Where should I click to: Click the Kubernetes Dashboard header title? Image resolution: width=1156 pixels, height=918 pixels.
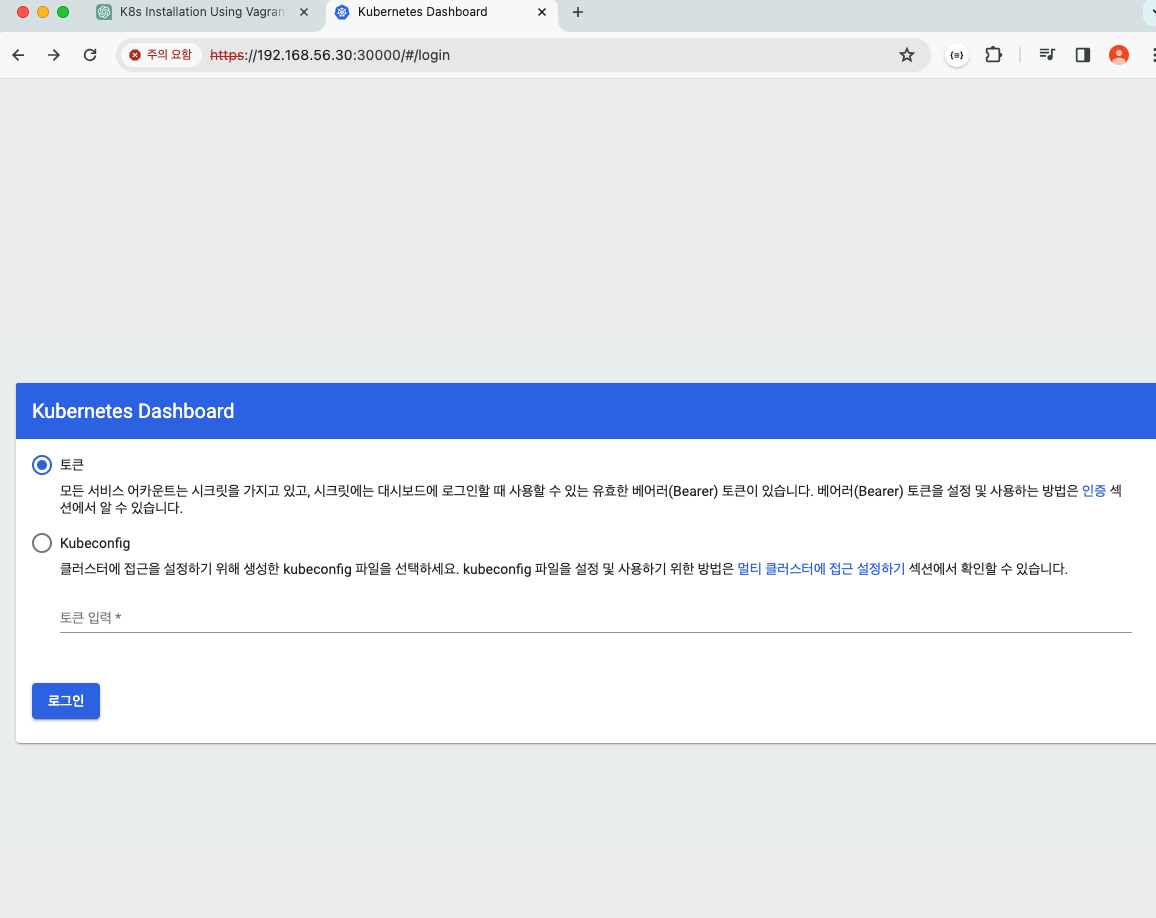[x=133, y=411]
